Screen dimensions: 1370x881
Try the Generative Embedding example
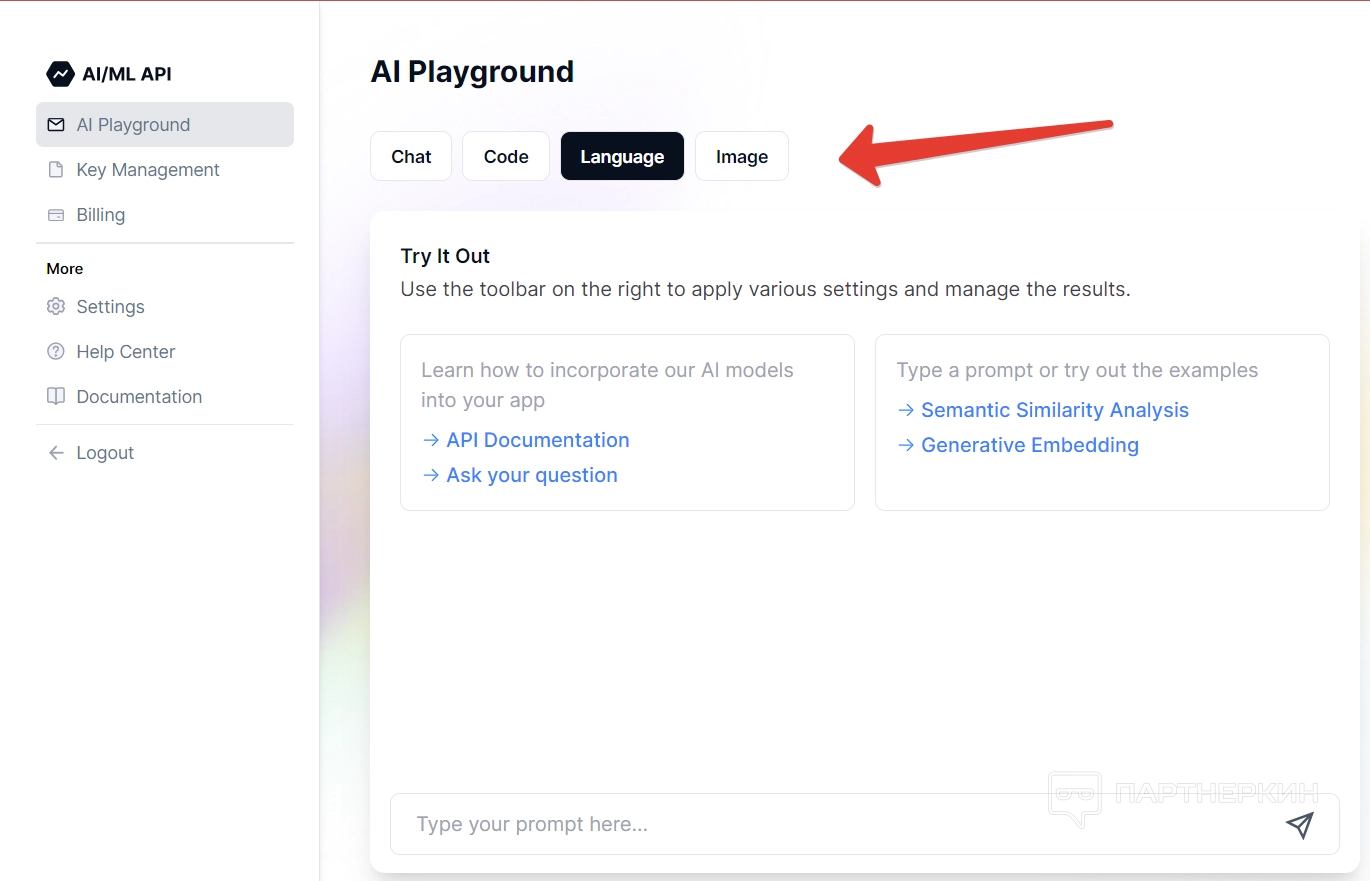[1029, 445]
